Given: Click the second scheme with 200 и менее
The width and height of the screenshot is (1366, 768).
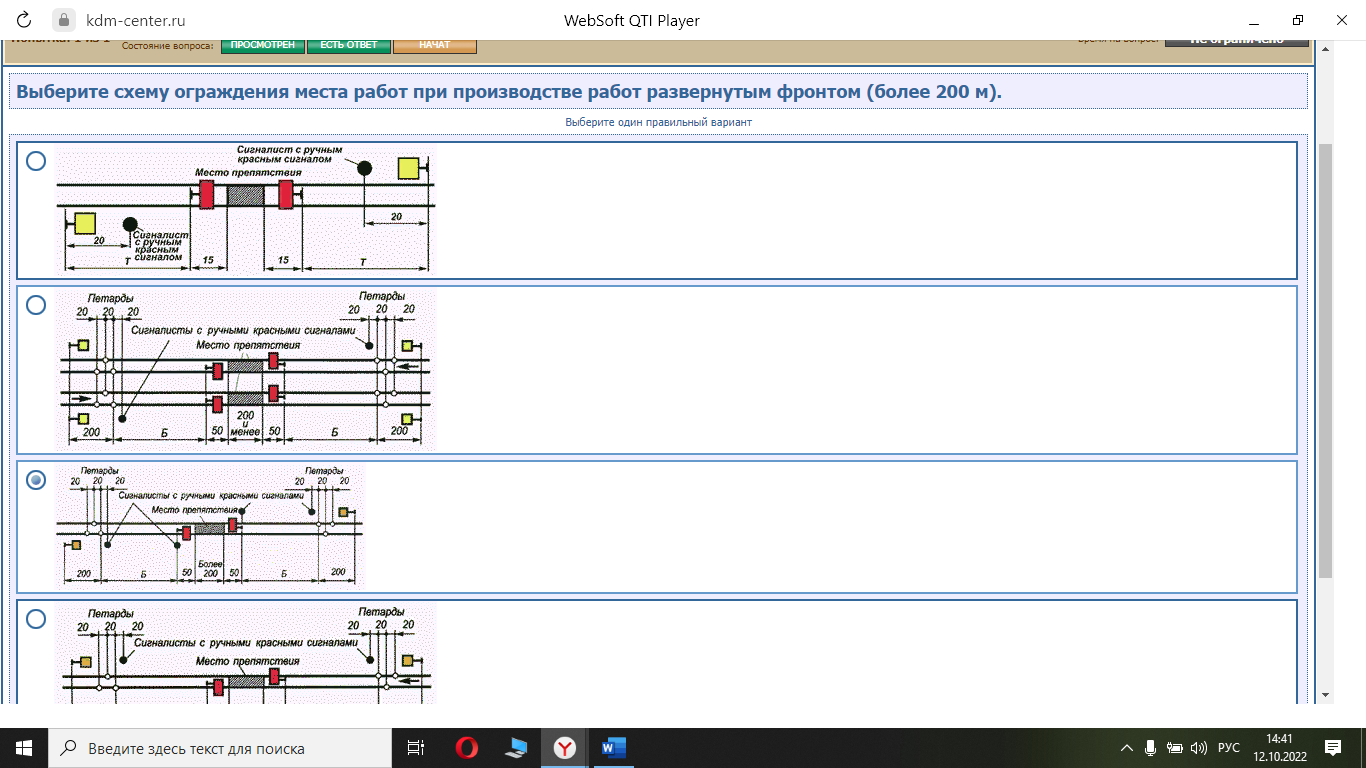Looking at the screenshot, I should 246,370.
